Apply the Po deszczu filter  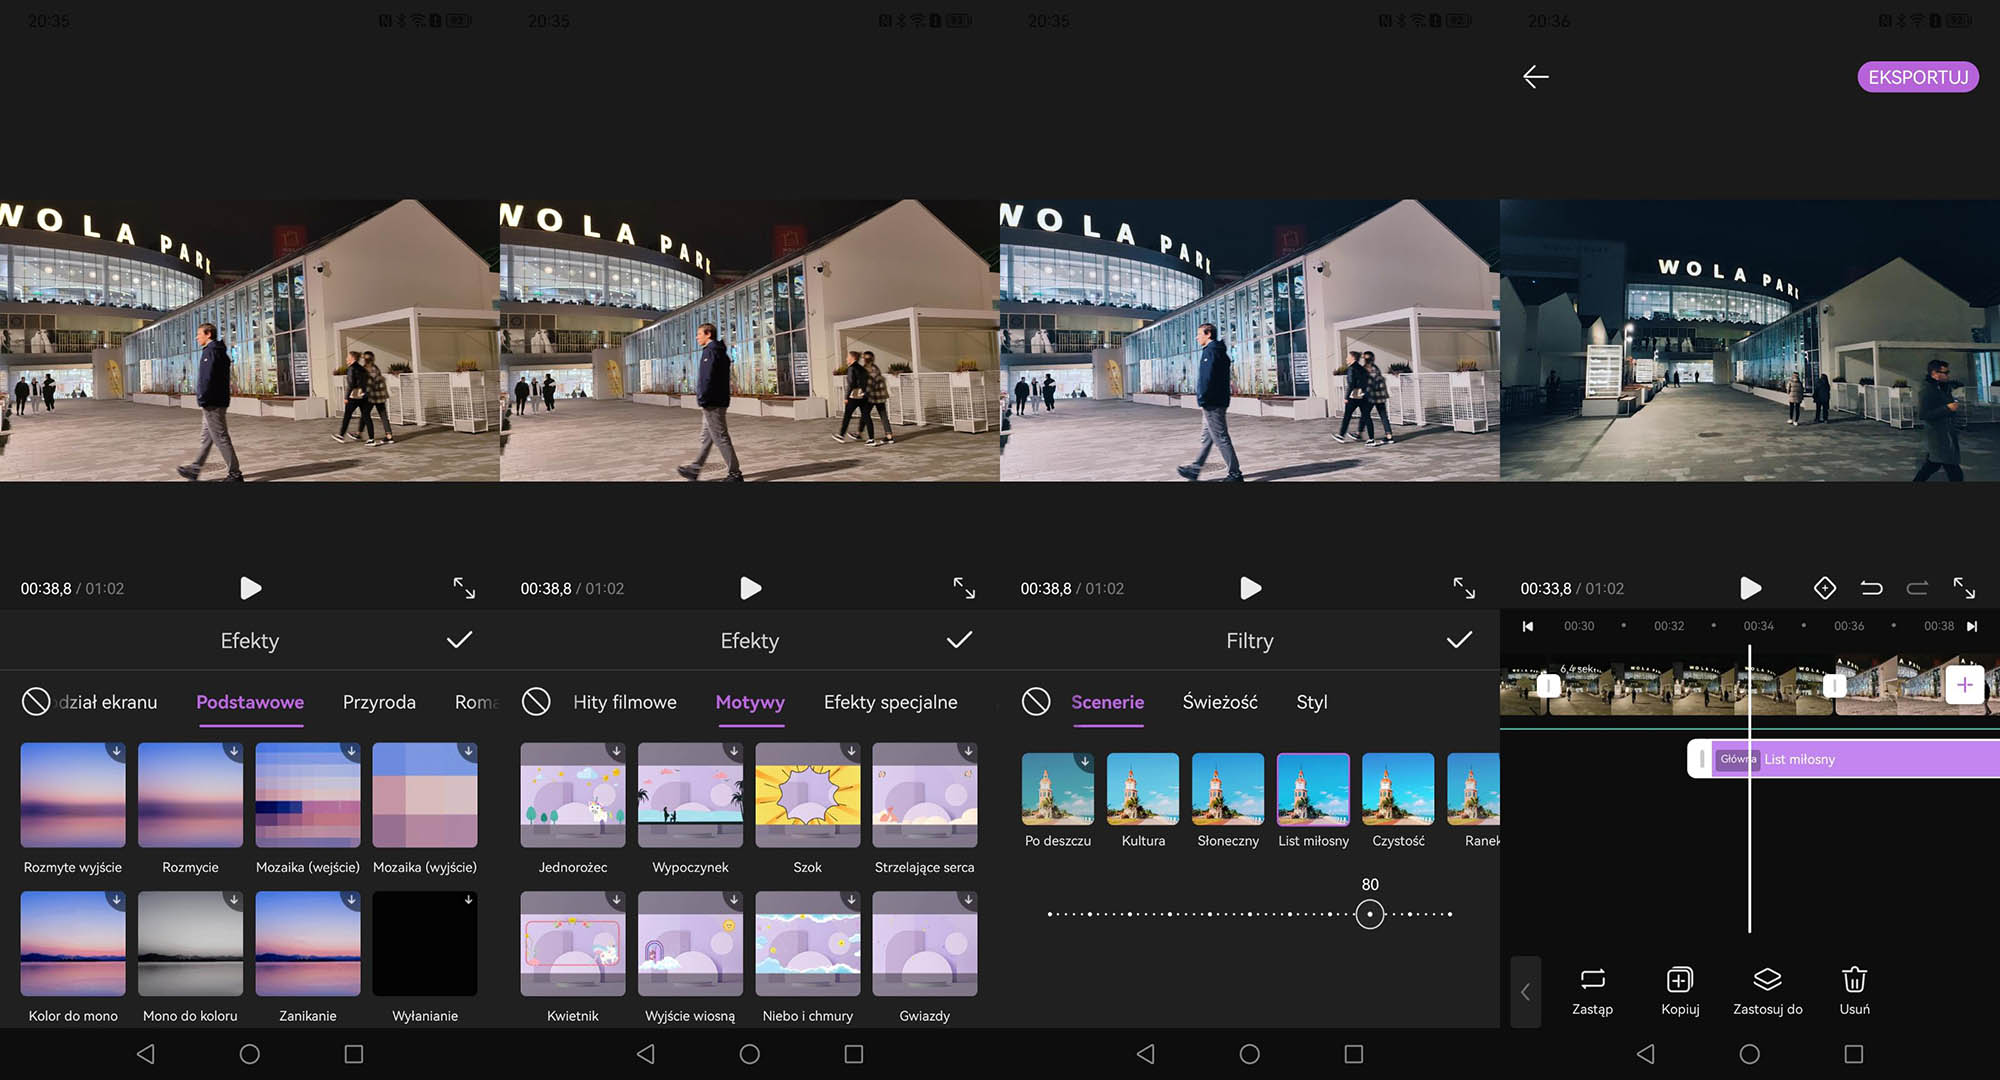pyautogui.click(x=1058, y=789)
